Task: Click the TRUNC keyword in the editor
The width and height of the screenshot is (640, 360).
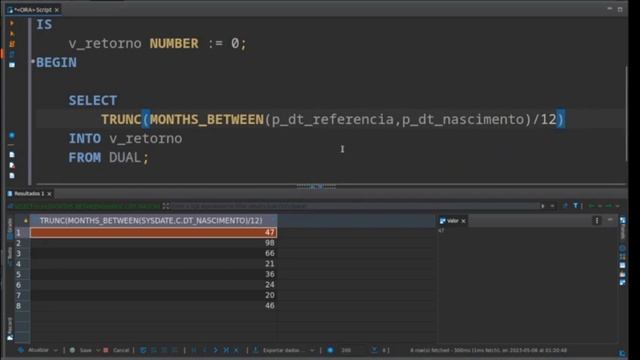Action: pos(121,120)
